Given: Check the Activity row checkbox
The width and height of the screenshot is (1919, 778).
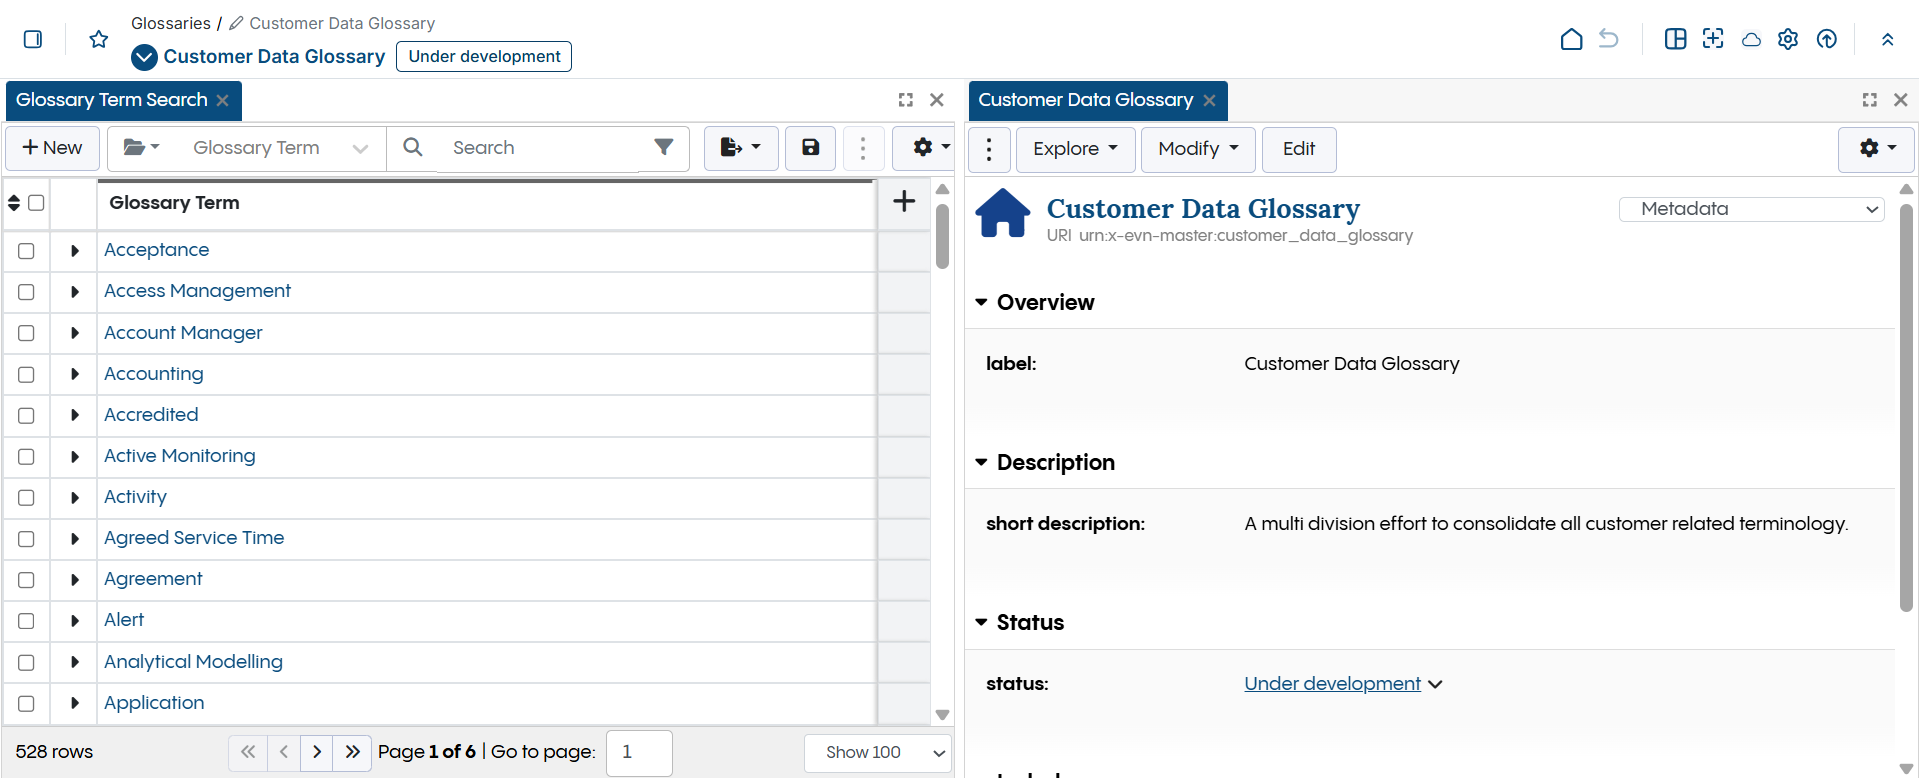Looking at the screenshot, I should coord(26,498).
